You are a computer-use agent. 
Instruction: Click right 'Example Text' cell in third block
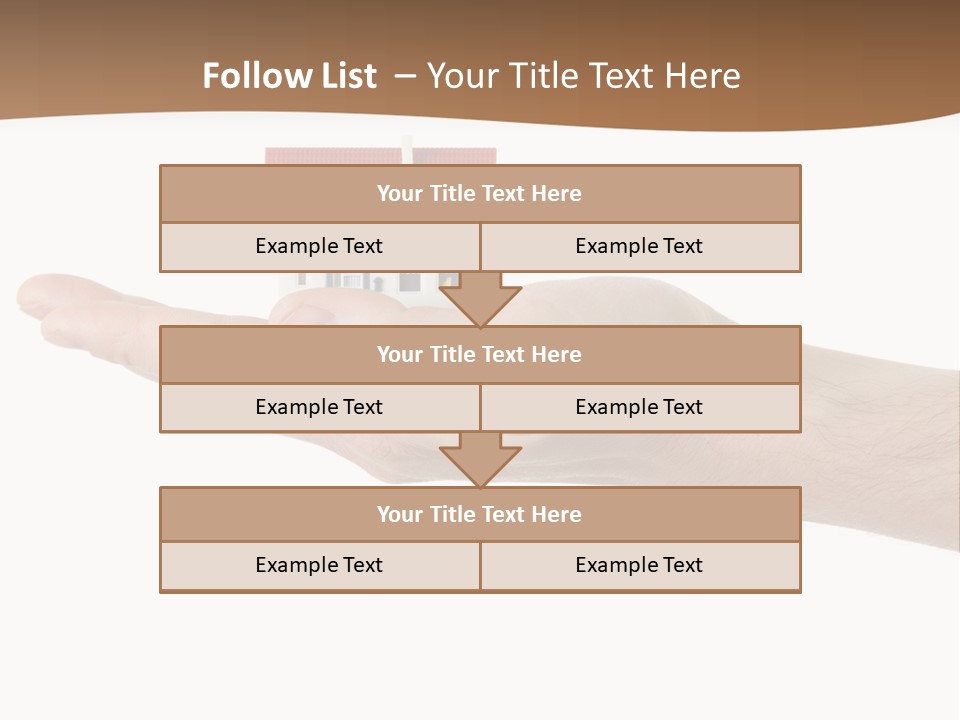639,565
